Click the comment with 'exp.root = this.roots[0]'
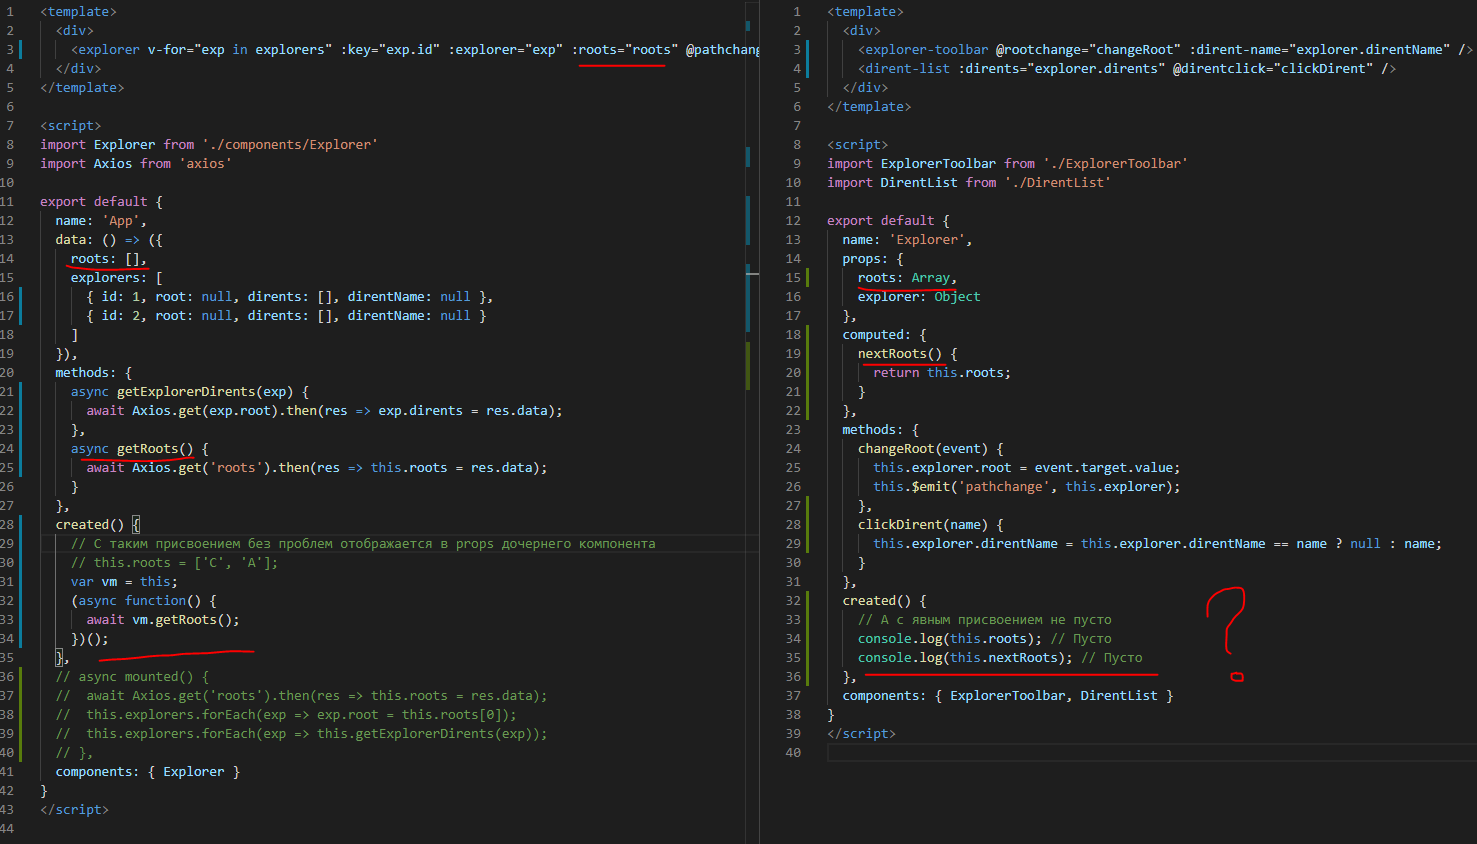The height and width of the screenshot is (844, 1477). click(x=286, y=714)
